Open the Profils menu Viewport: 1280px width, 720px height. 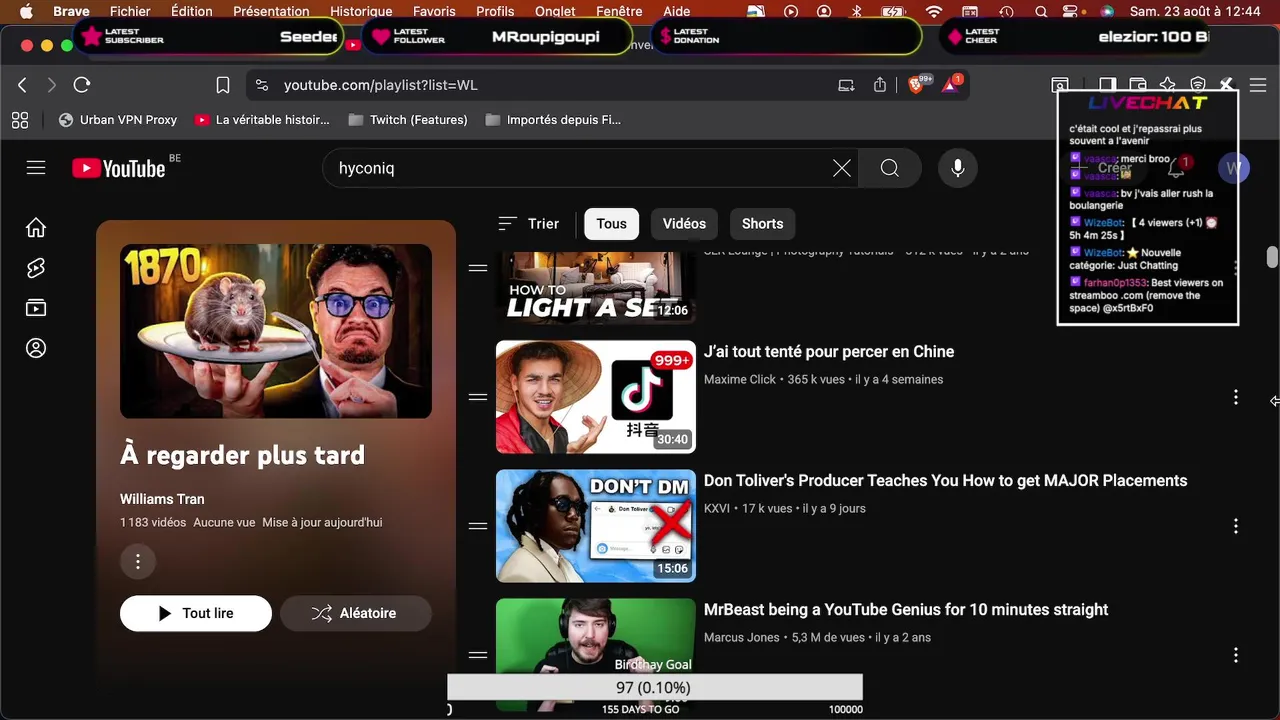coord(495,11)
